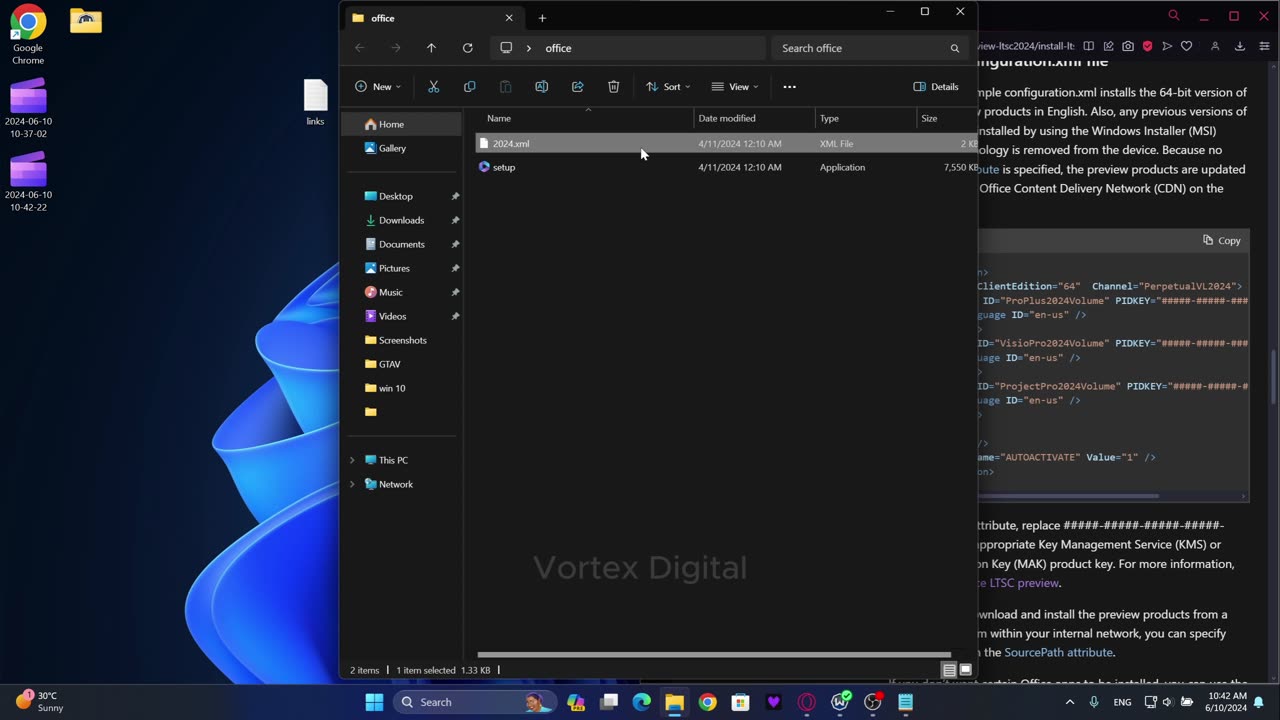Sort by Date modified column header

755,118
